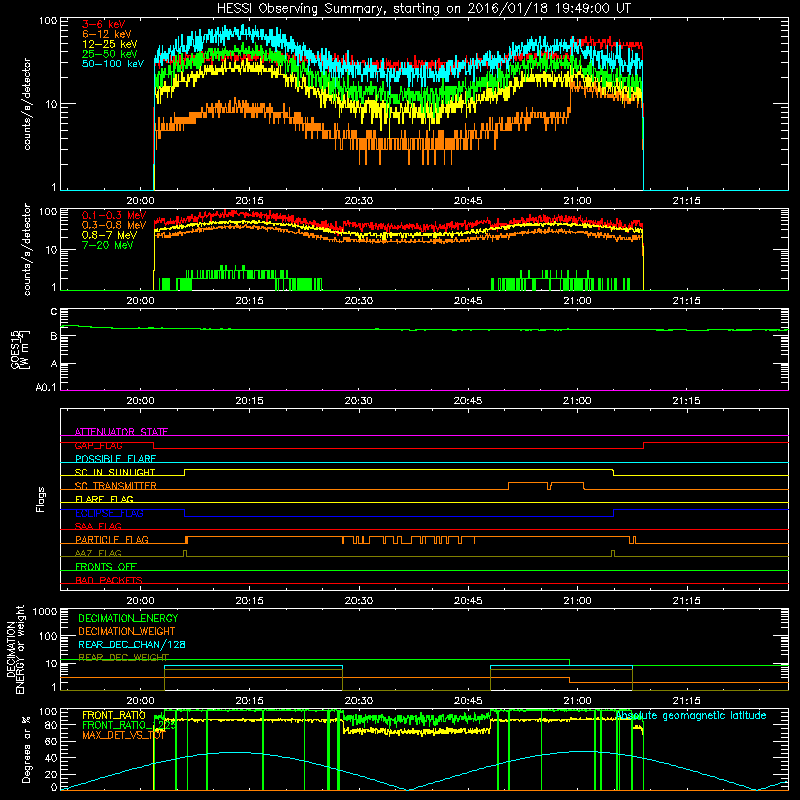
Task: Select the FRONTS_OFF flag label
Action: tap(106, 567)
